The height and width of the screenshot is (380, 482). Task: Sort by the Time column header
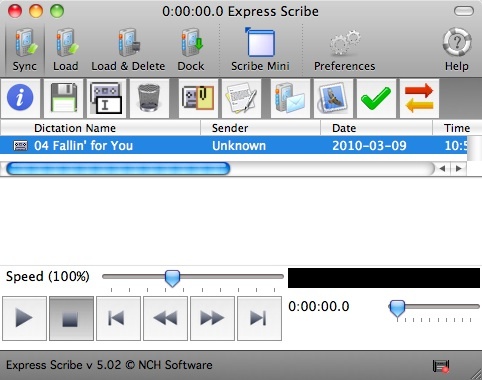point(457,128)
